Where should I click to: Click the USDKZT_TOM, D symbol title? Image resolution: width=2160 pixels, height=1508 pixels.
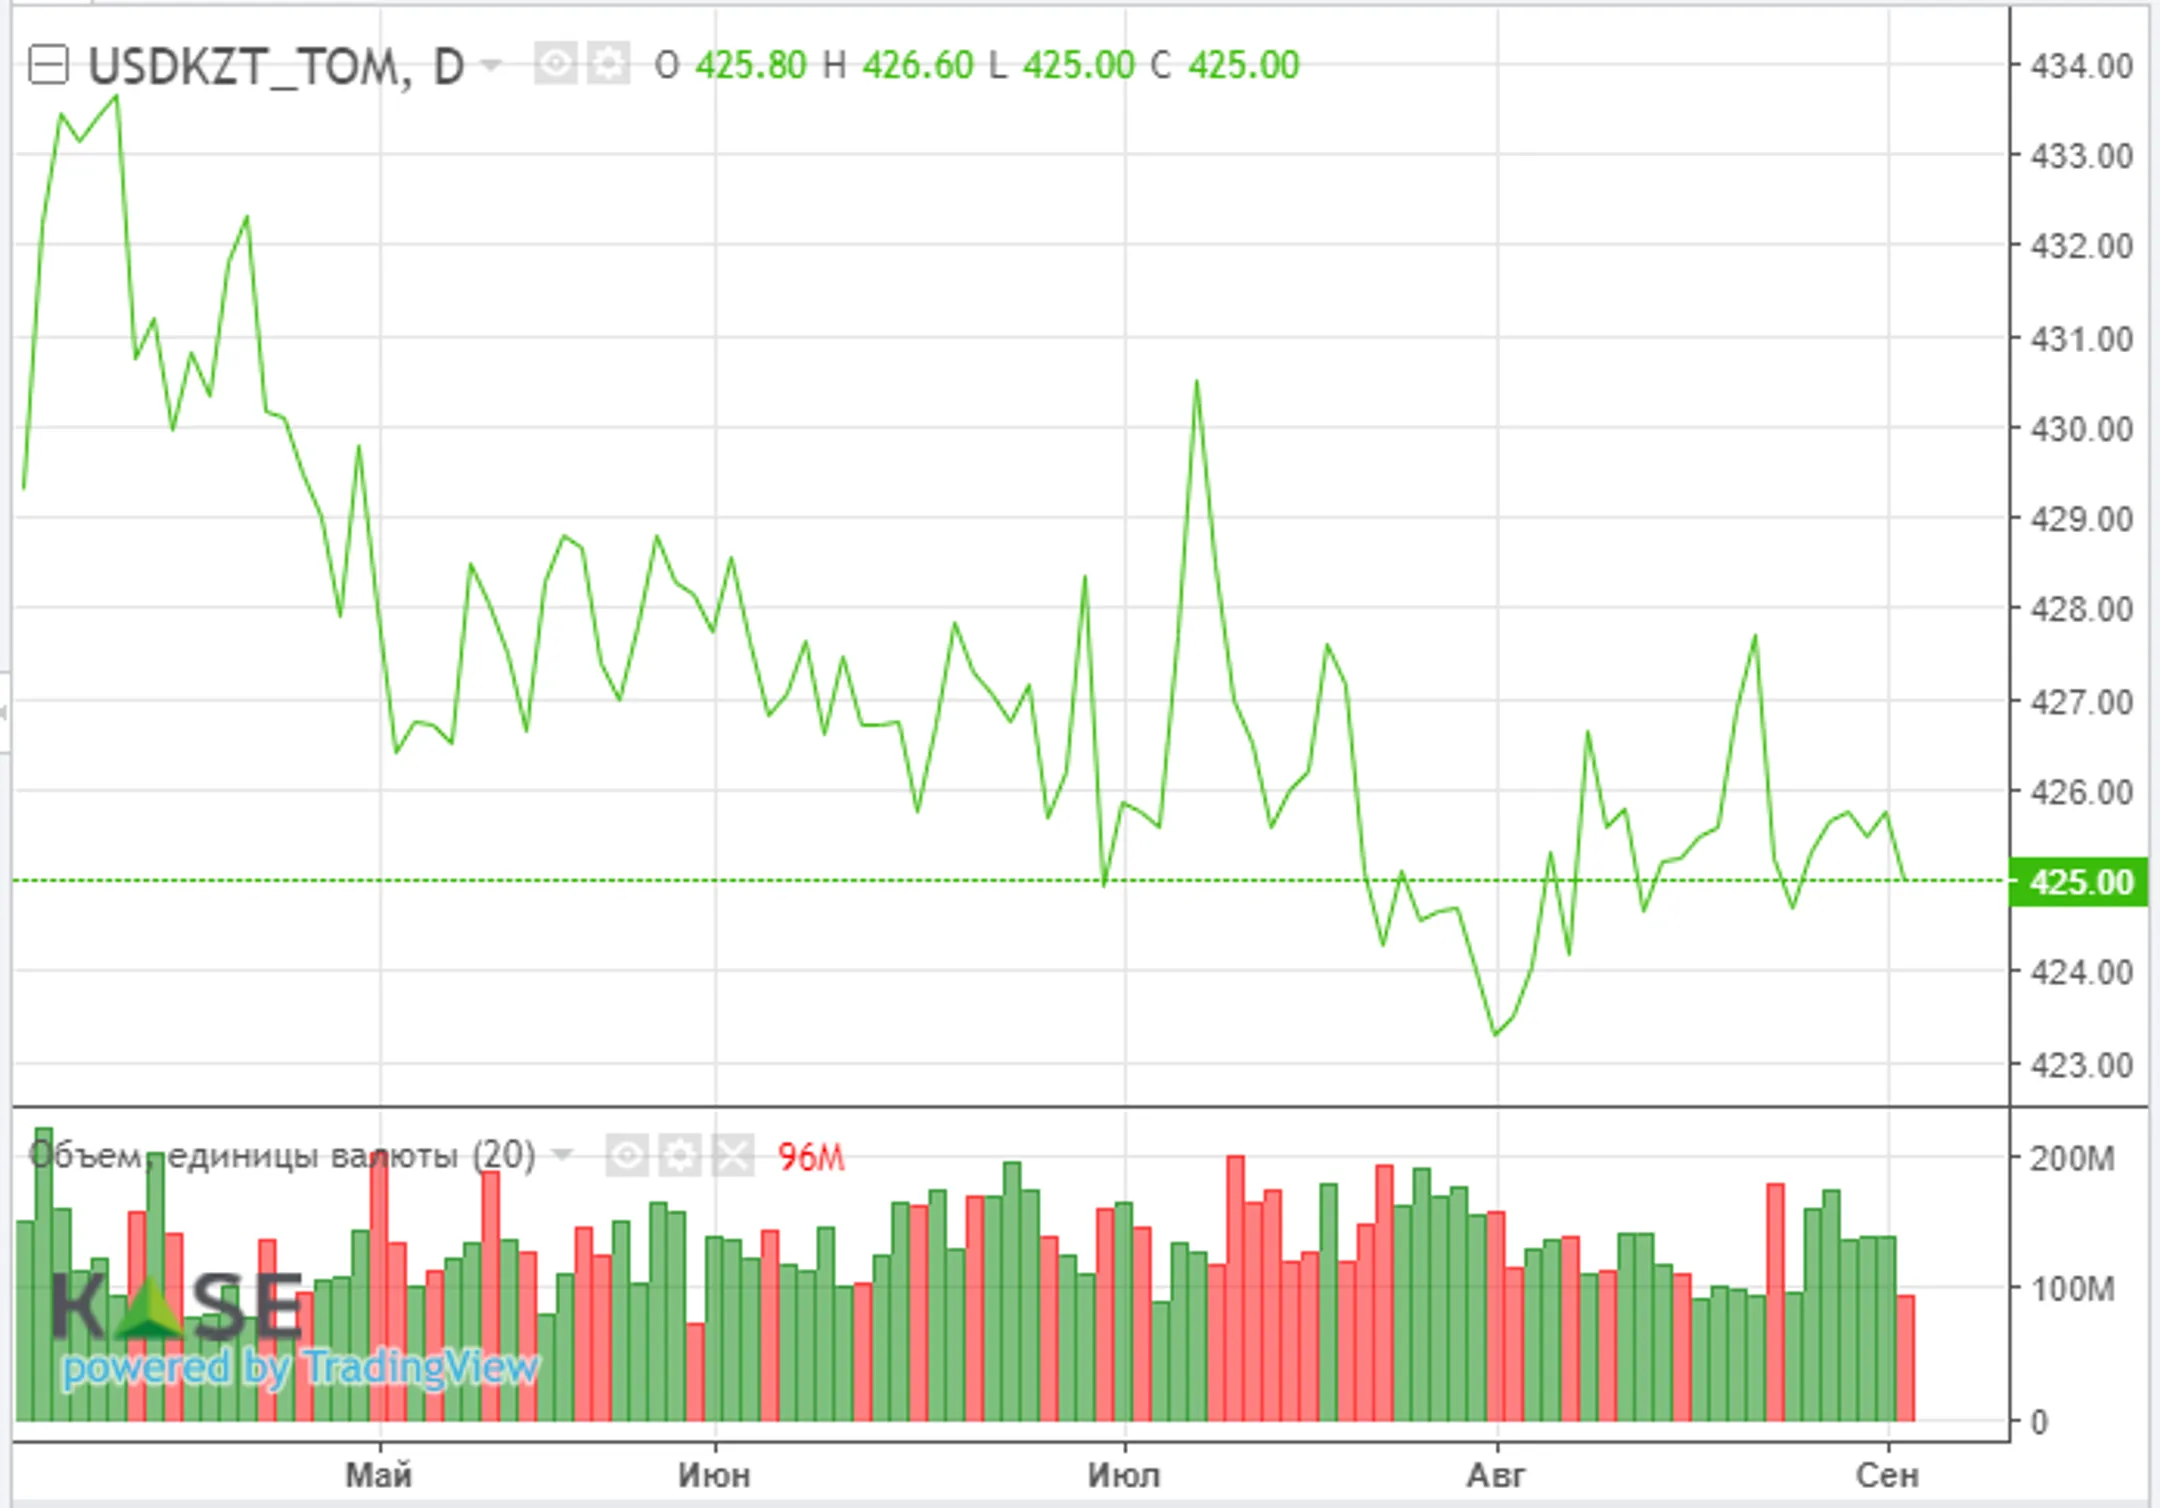pyautogui.click(x=276, y=67)
